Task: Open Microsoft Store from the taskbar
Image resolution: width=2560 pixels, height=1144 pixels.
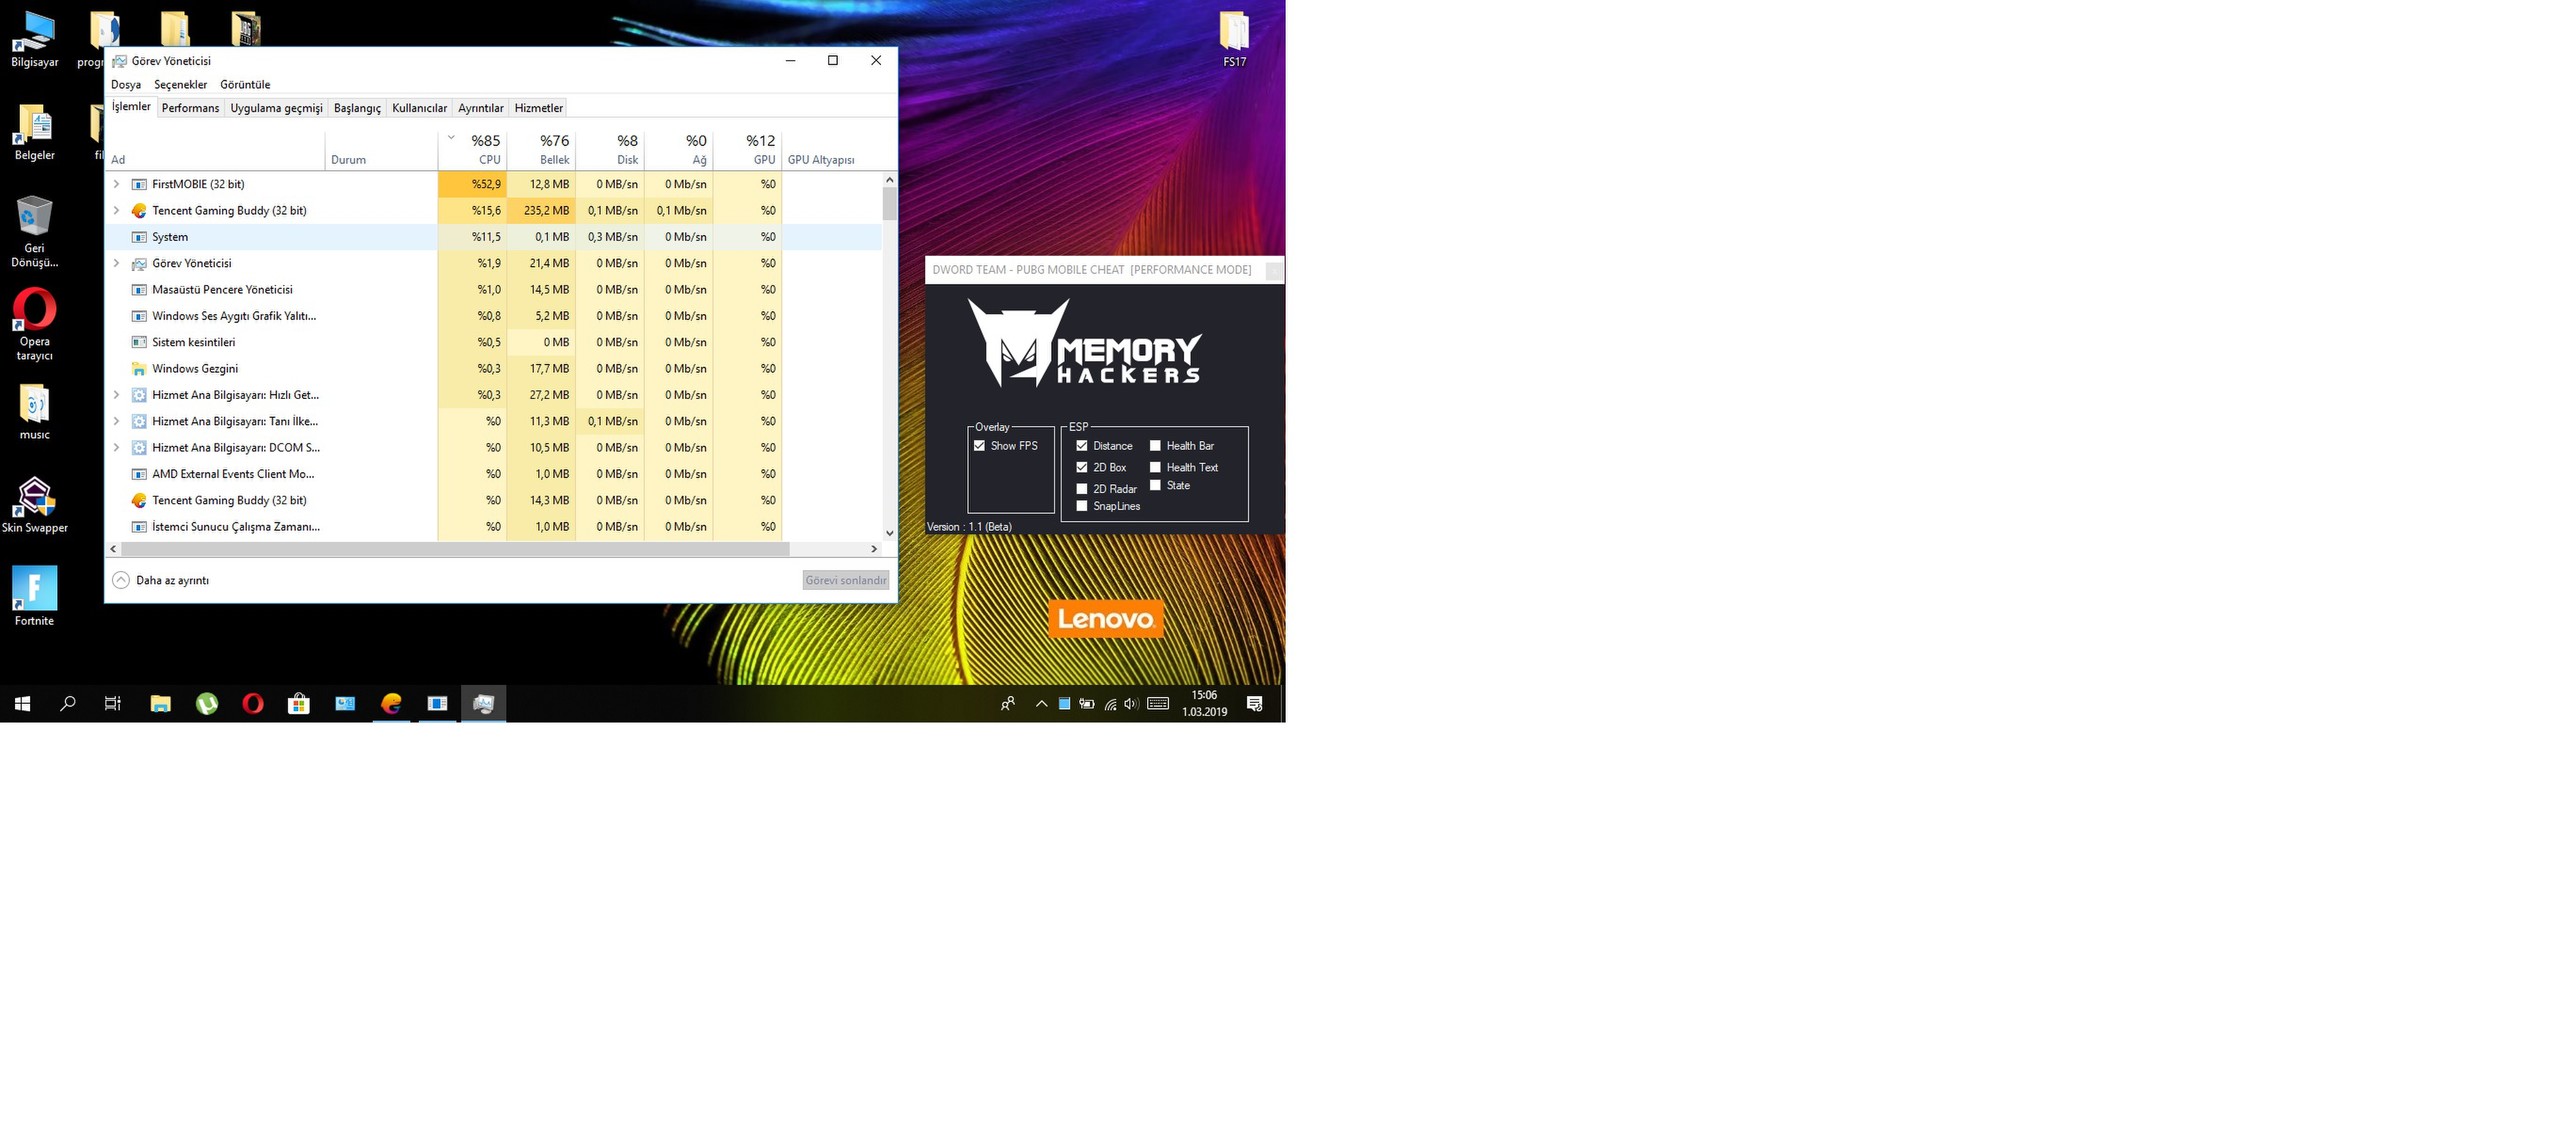Action: (298, 704)
